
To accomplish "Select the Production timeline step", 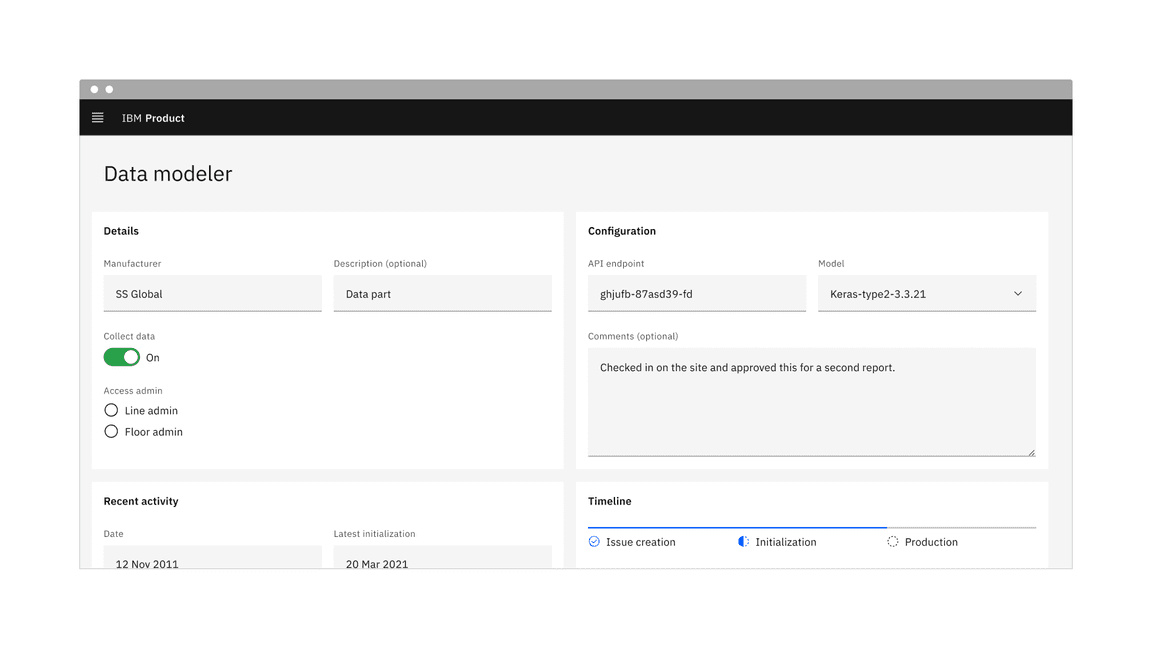I will [931, 541].
